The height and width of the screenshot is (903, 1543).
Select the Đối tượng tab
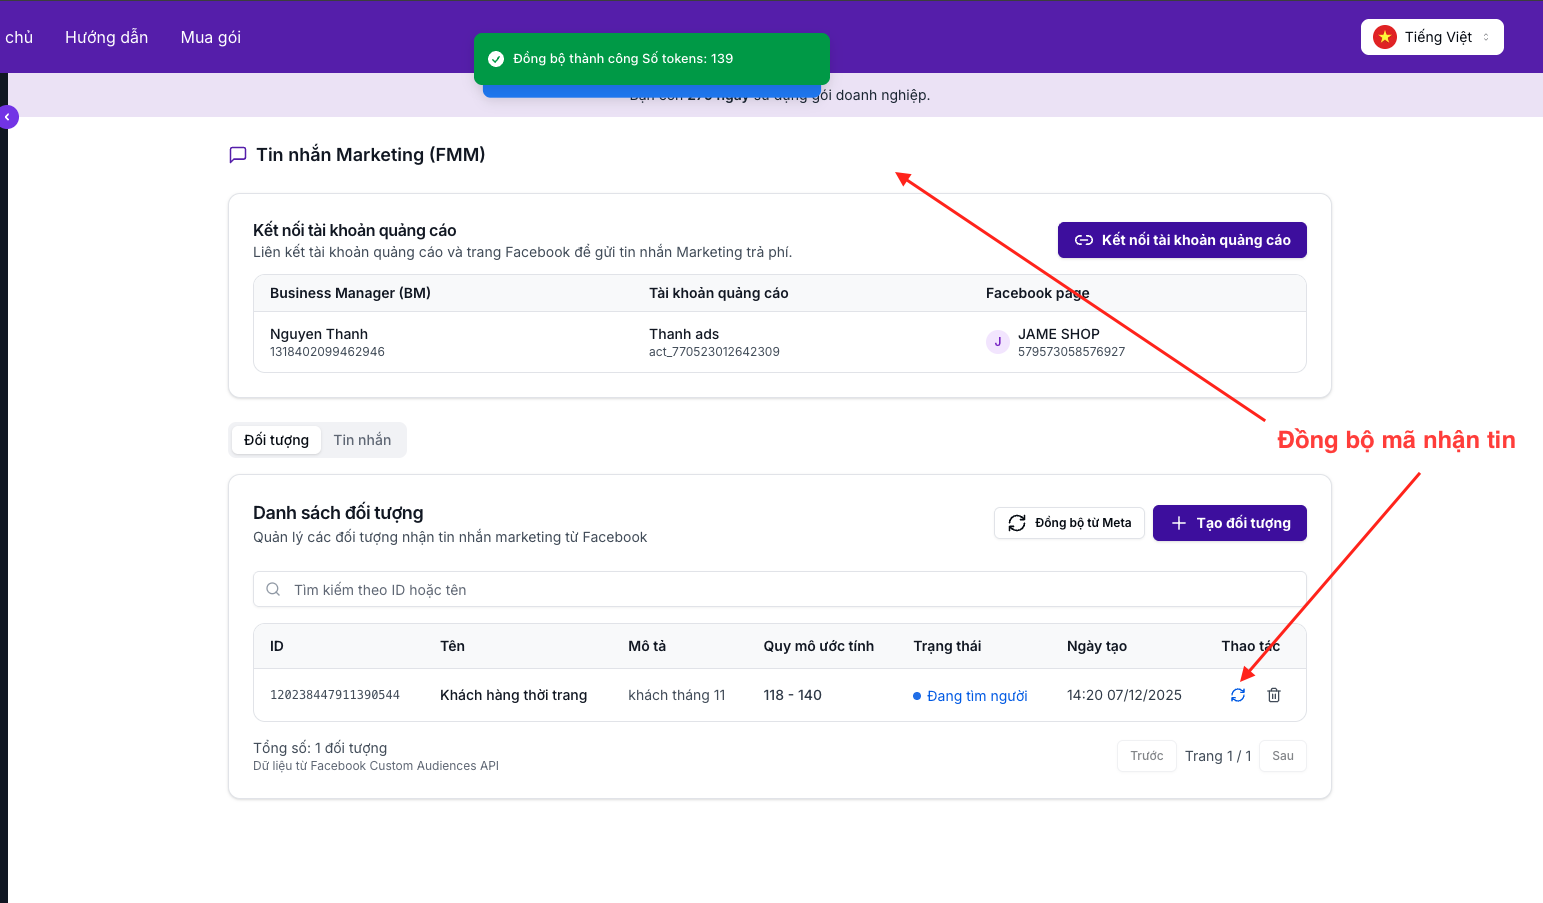[x=276, y=440]
